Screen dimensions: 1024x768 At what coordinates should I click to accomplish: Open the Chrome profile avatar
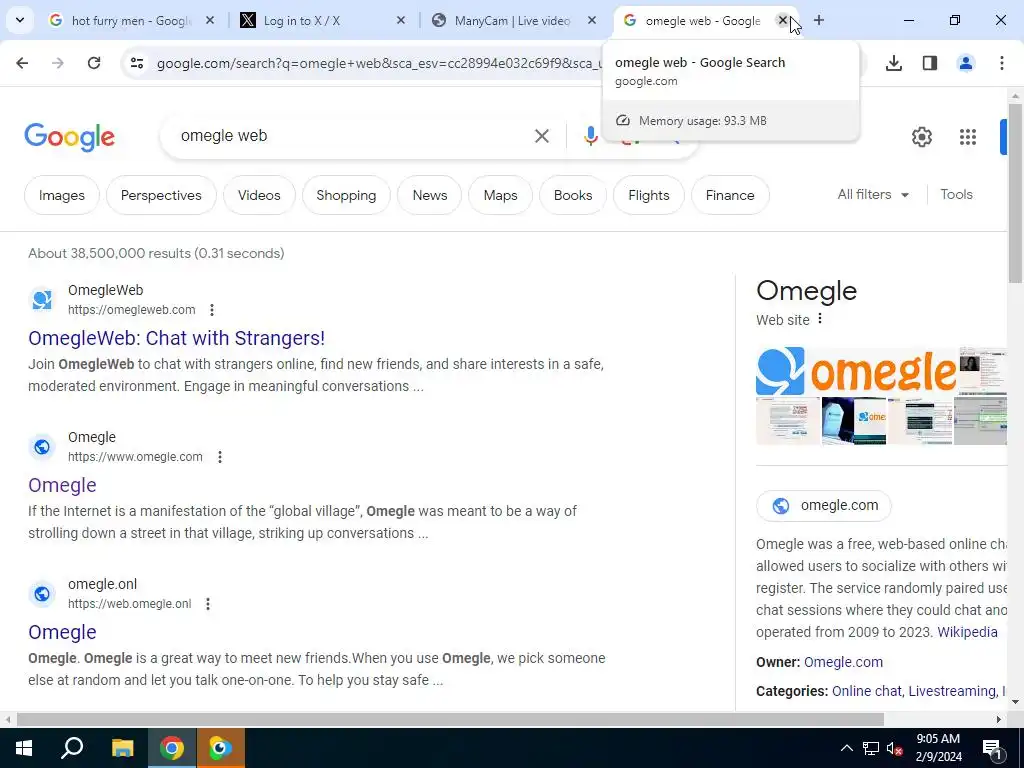tap(966, 63)
